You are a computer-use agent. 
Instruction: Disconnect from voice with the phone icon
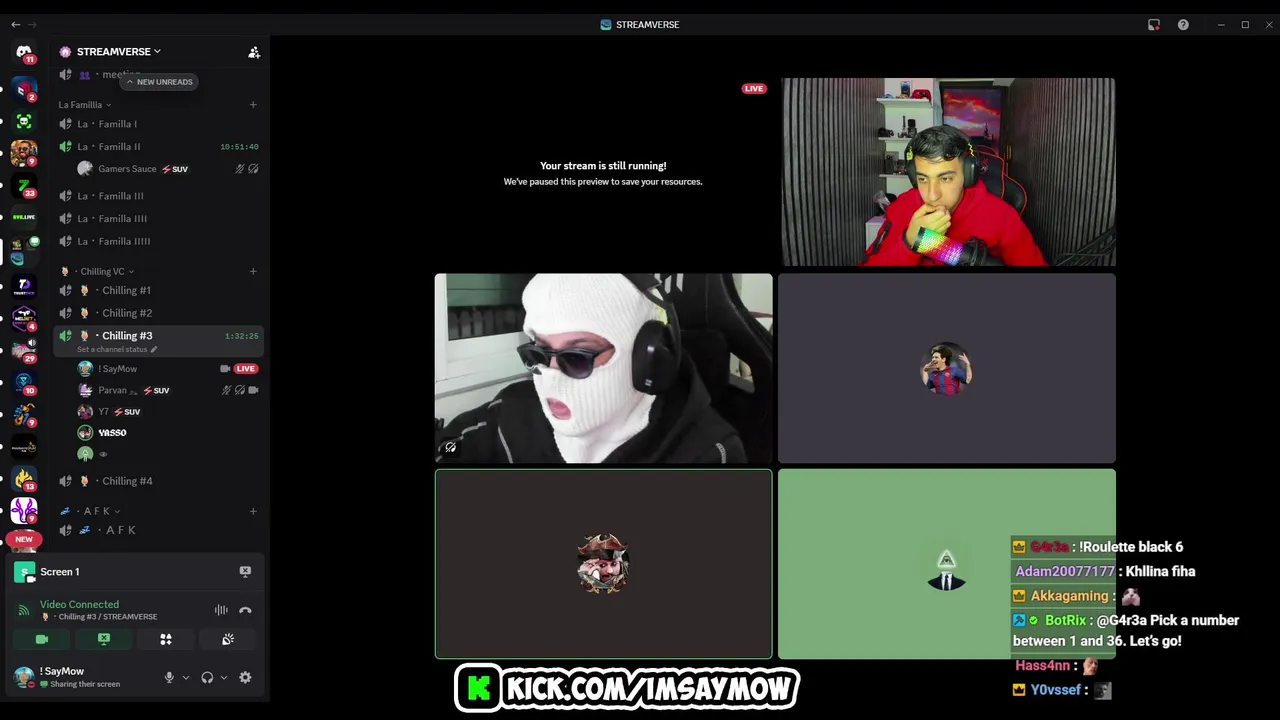point(245,610)
